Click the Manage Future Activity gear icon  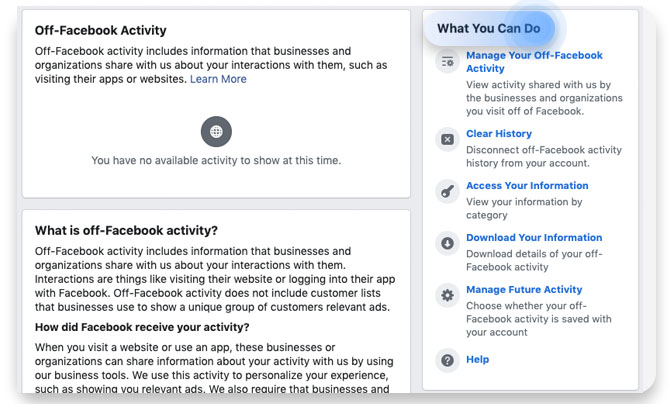(x=447, y=295)
